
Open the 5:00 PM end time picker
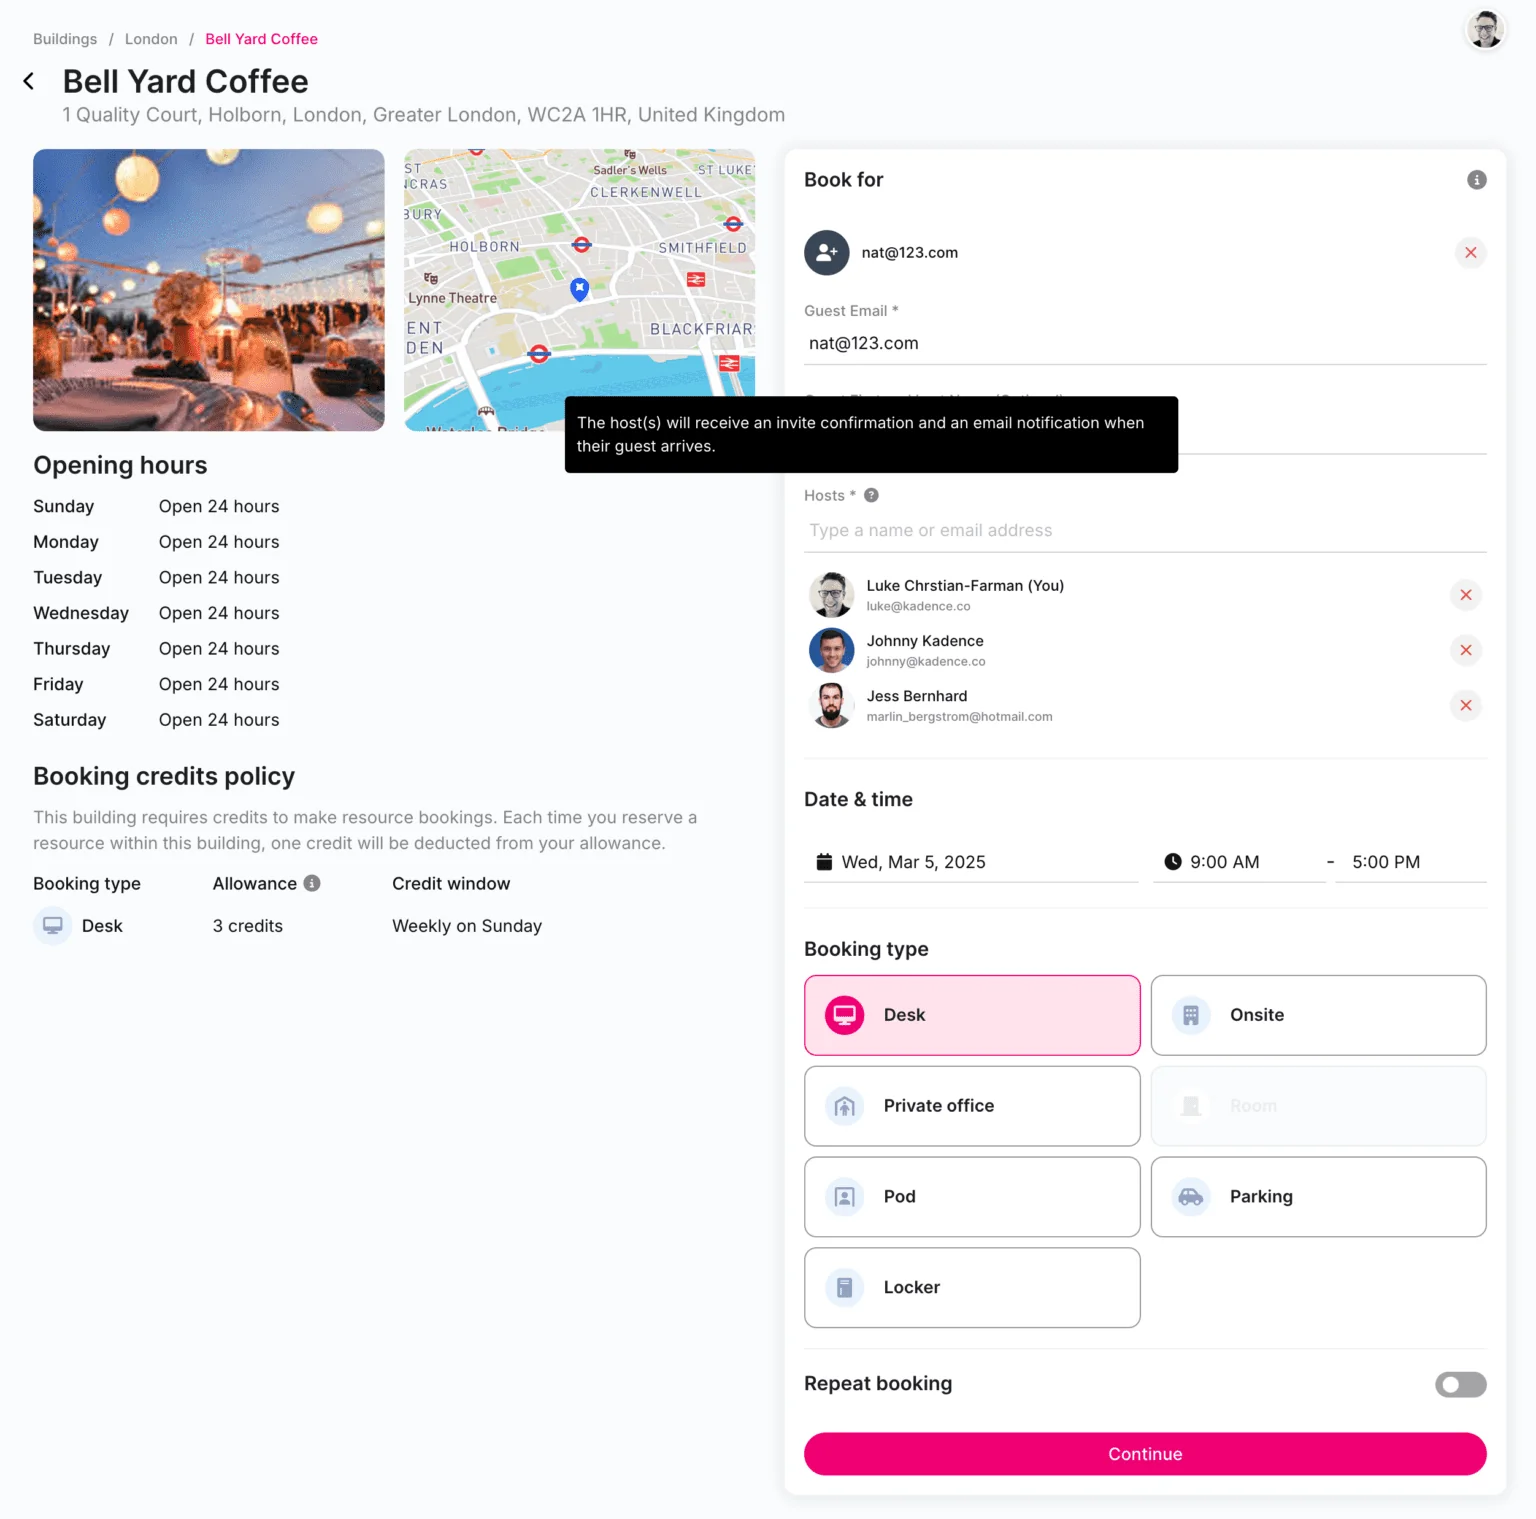pos(1411,862)
